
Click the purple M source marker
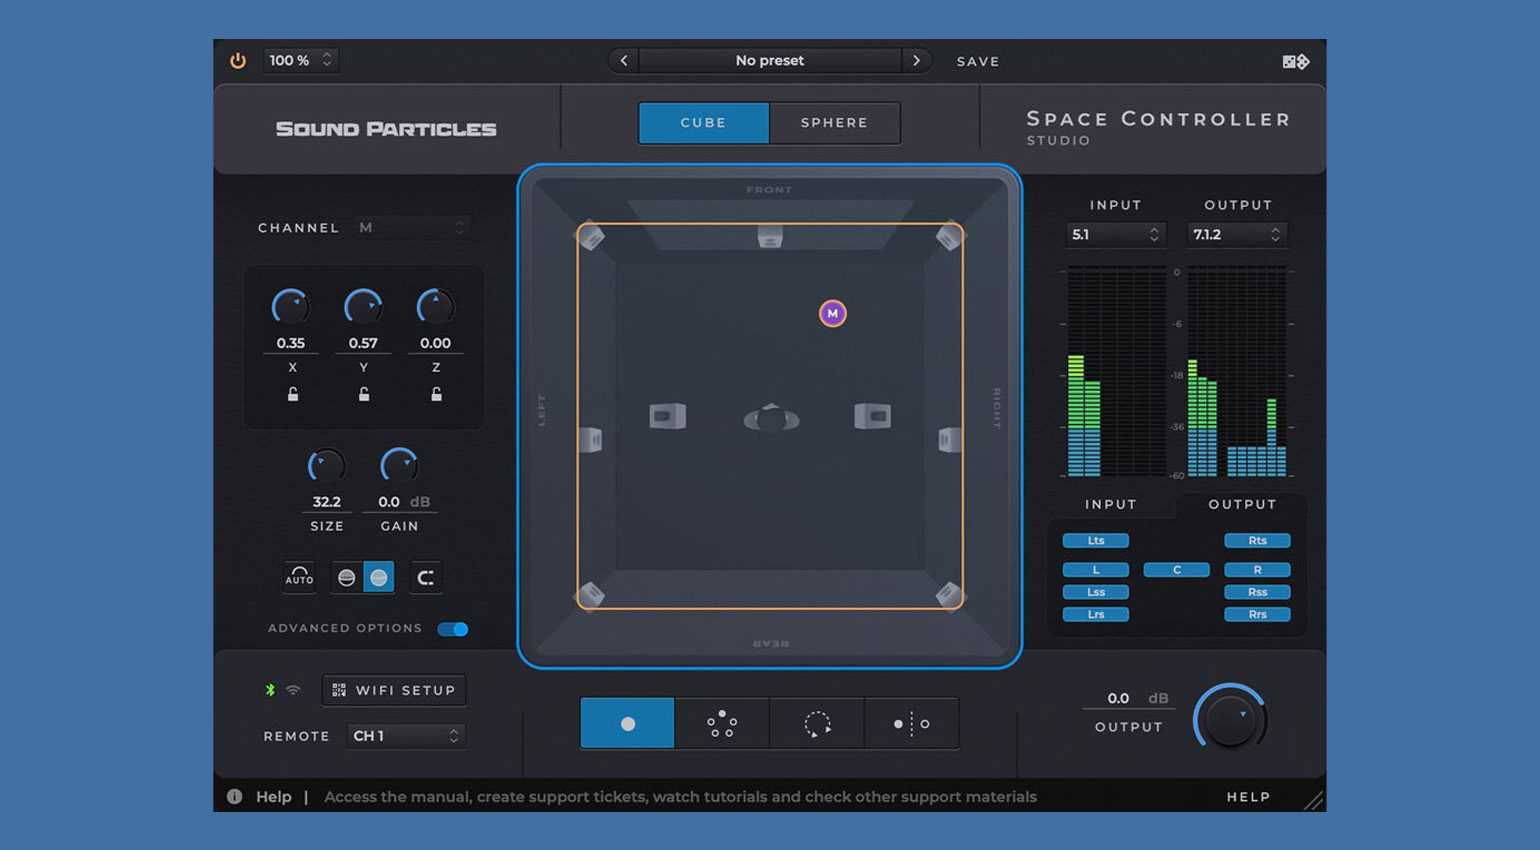click(x=832, y=314)
